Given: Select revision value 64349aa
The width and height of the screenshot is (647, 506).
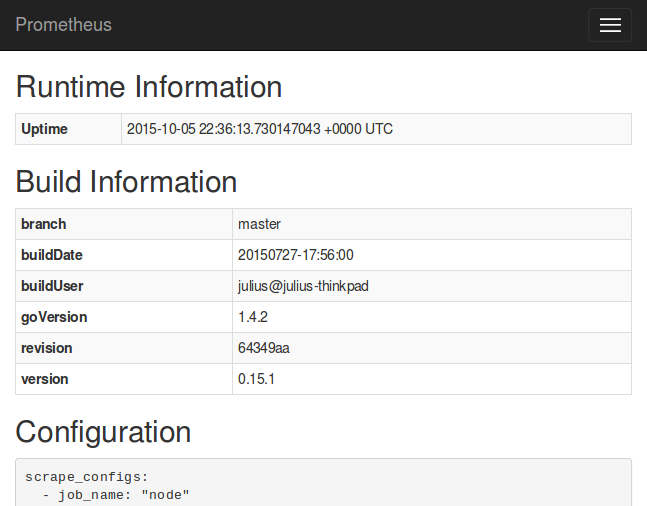Looking at the screenshot, I should (x=264, y=348).
